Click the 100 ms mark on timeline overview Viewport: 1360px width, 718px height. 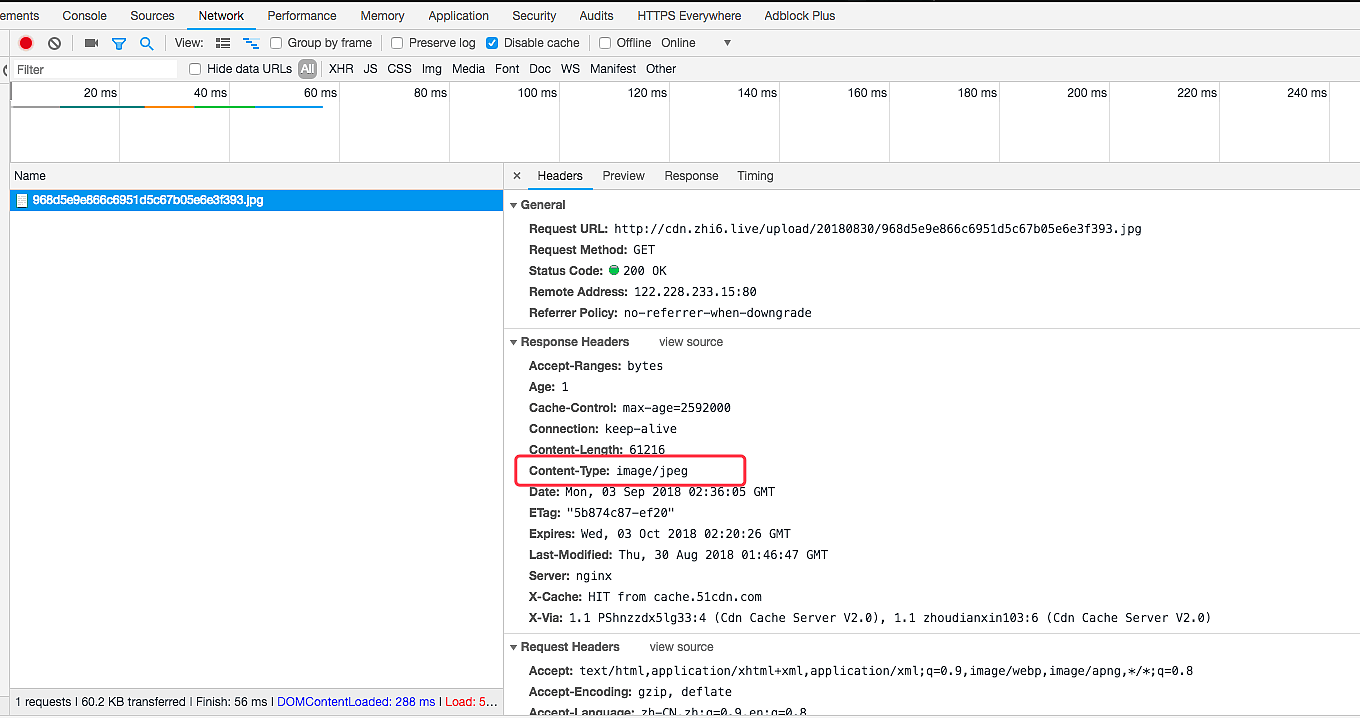[537, 93]
